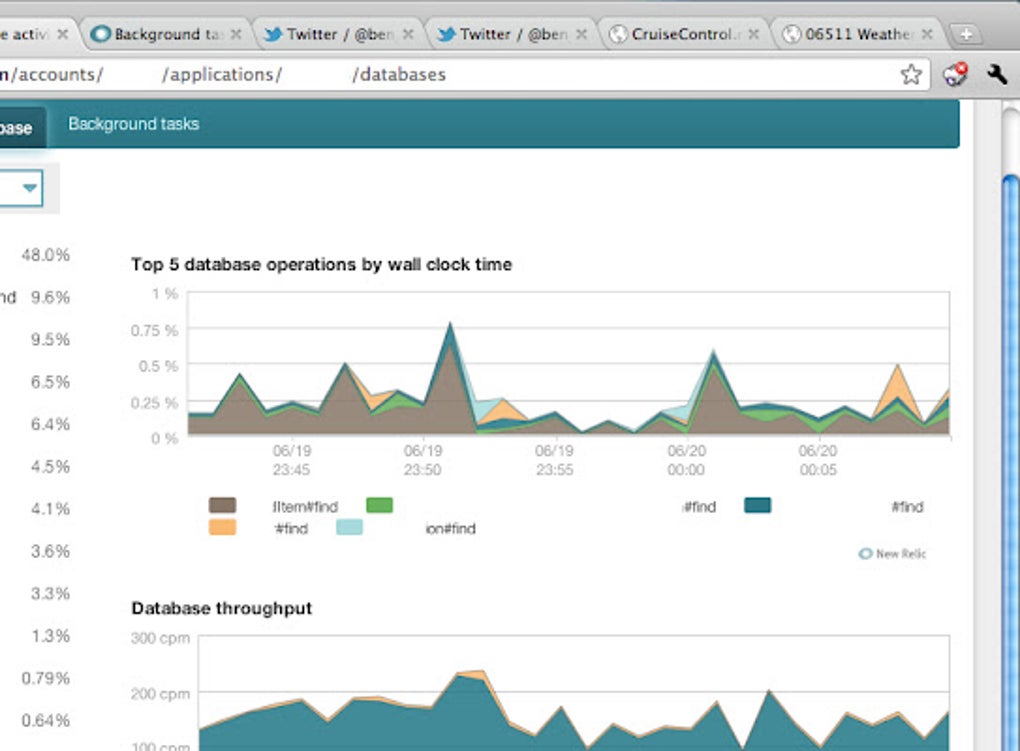Viewport: 1020px width, 751px height.
Task: Click the green series swatch in the legend
Action: (x=379, y=505)
